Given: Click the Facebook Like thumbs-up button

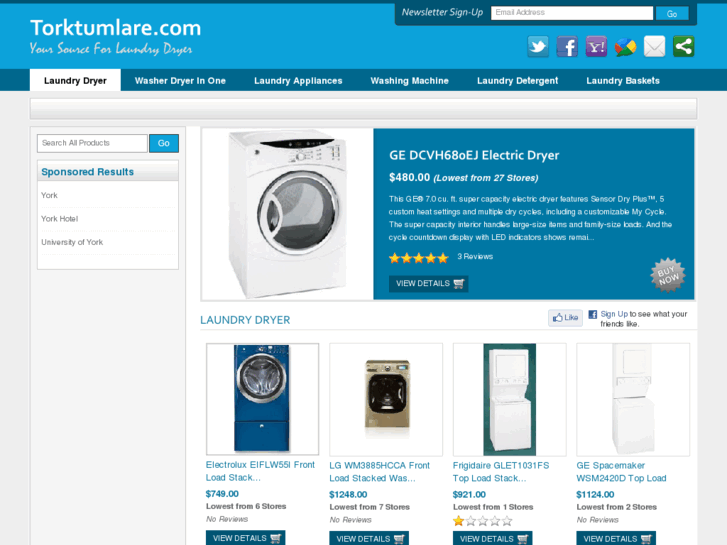Looking at the screenshot, I should tap(565, 318).
